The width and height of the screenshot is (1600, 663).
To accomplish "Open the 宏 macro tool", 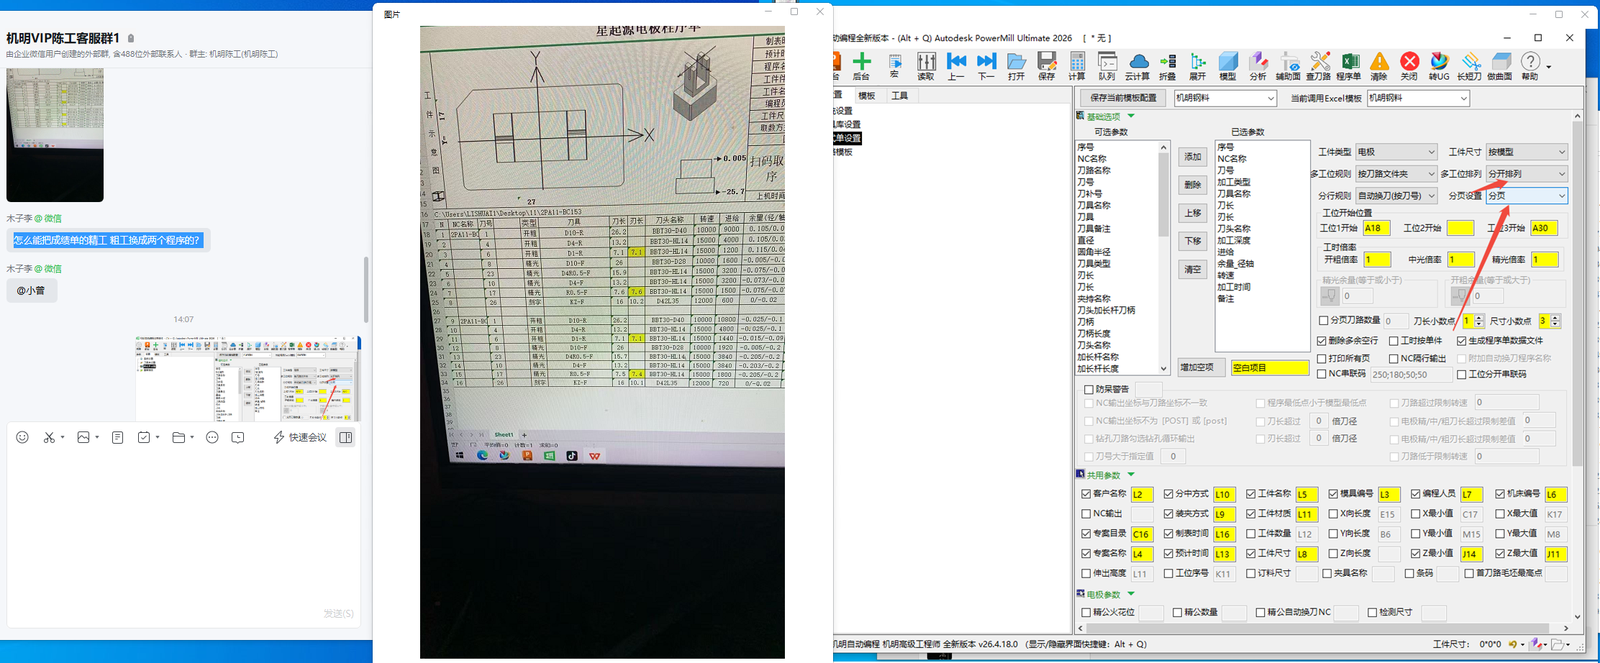I will (895, 66).
